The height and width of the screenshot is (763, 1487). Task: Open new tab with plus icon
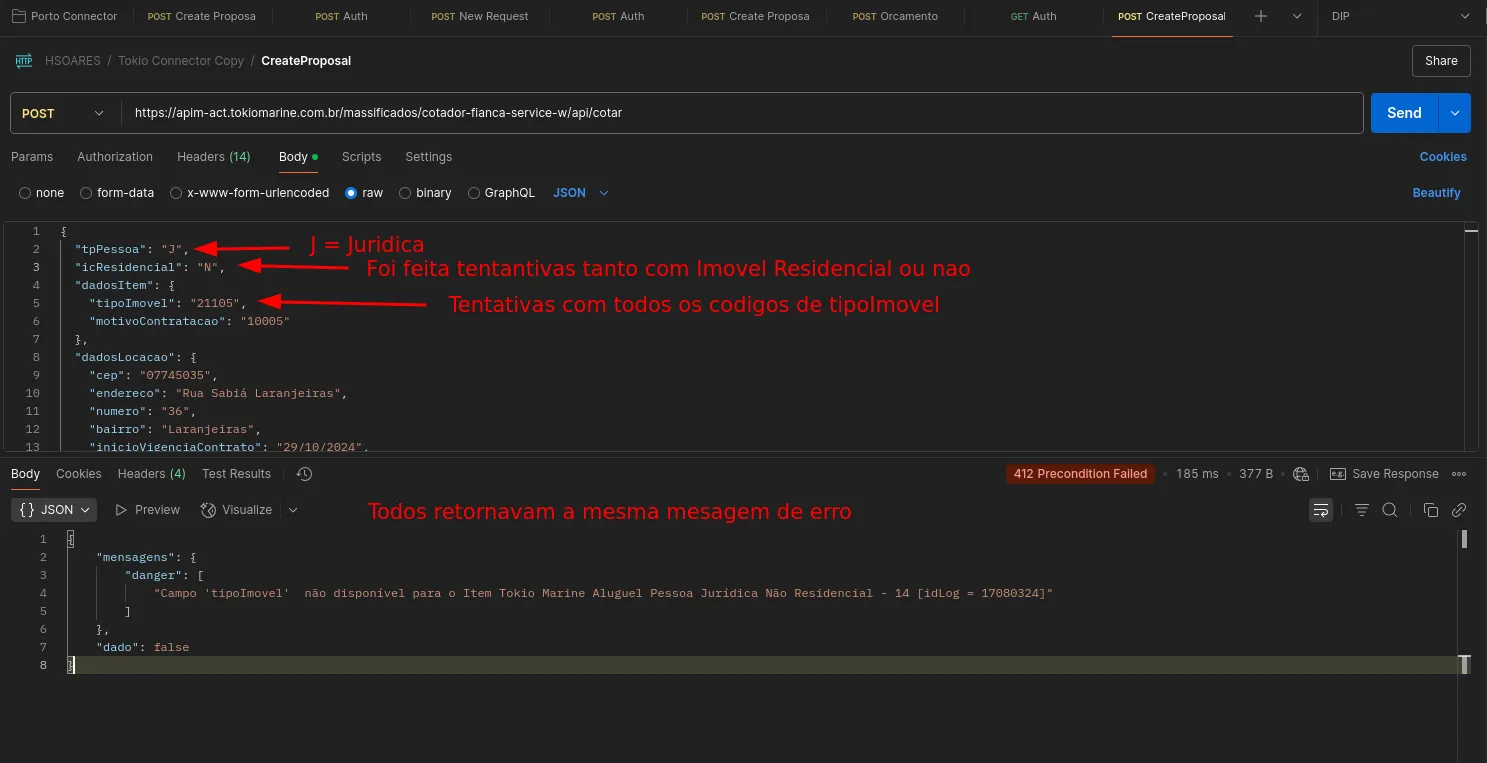tap(1261, 17)
